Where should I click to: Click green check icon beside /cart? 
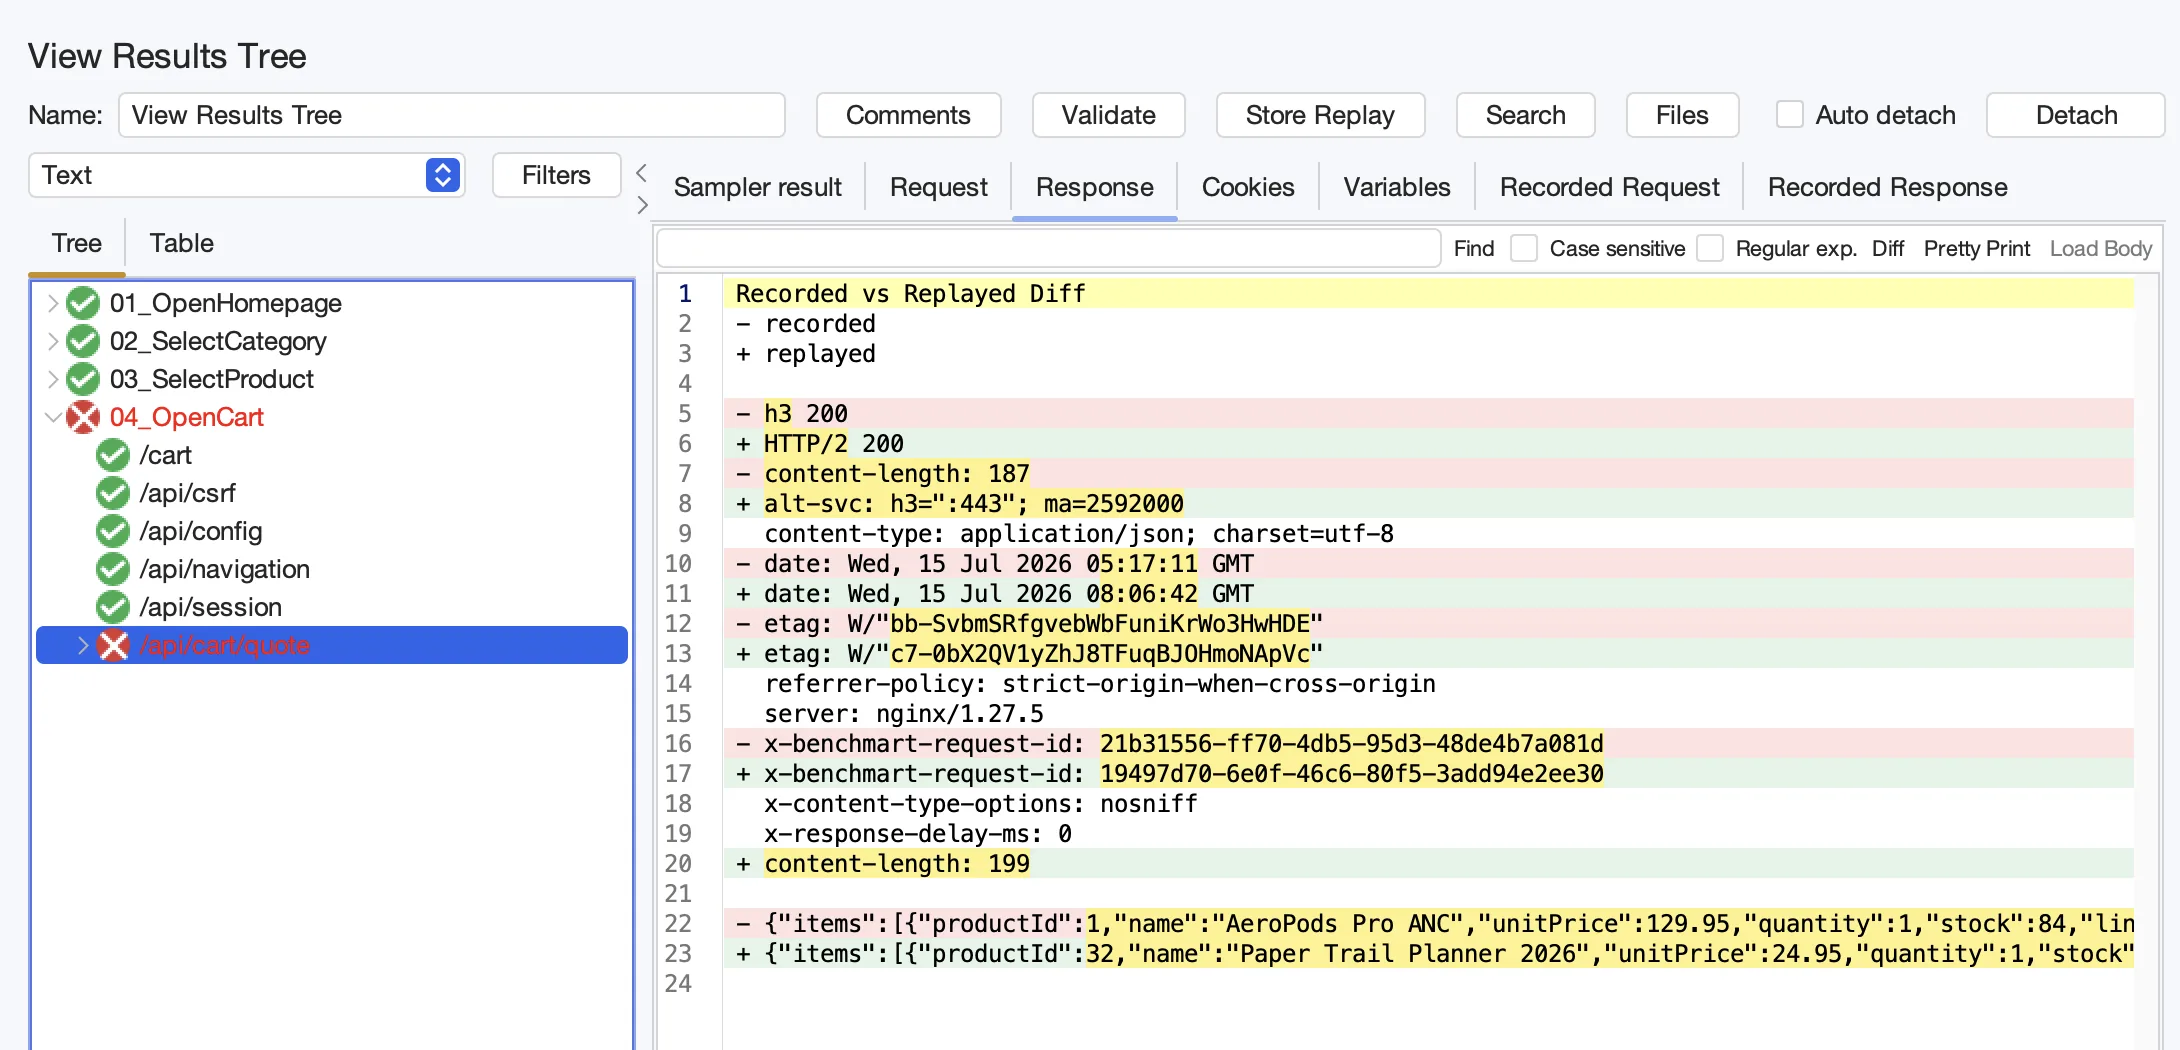(x=113, y=455)
